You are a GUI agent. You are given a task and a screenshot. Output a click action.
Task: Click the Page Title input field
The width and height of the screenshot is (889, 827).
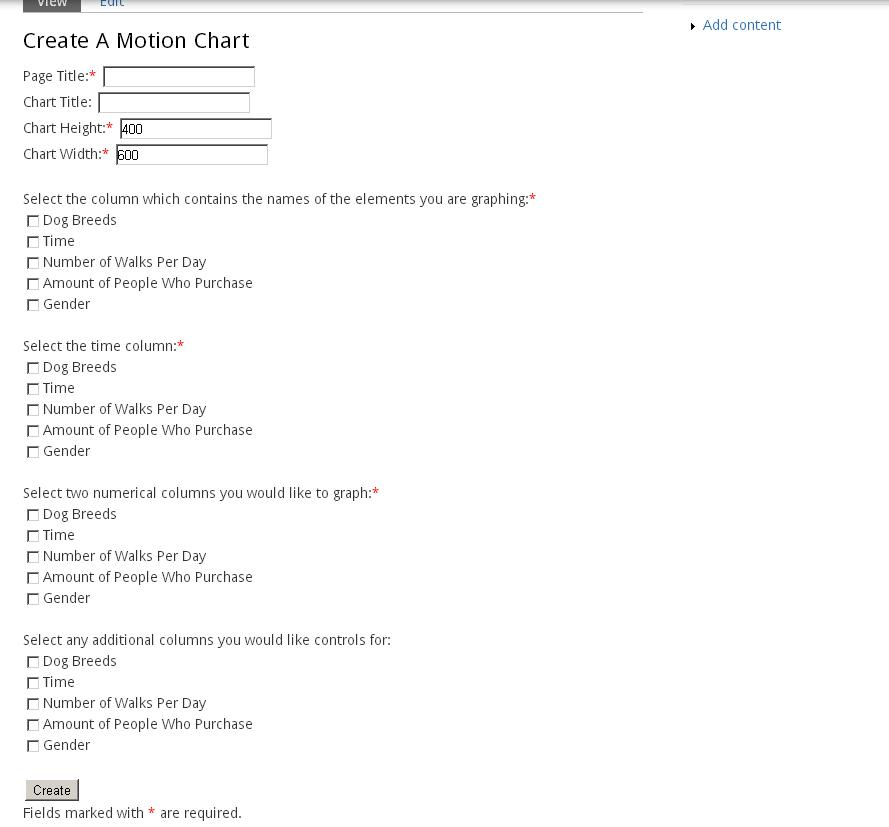(178, 76)
